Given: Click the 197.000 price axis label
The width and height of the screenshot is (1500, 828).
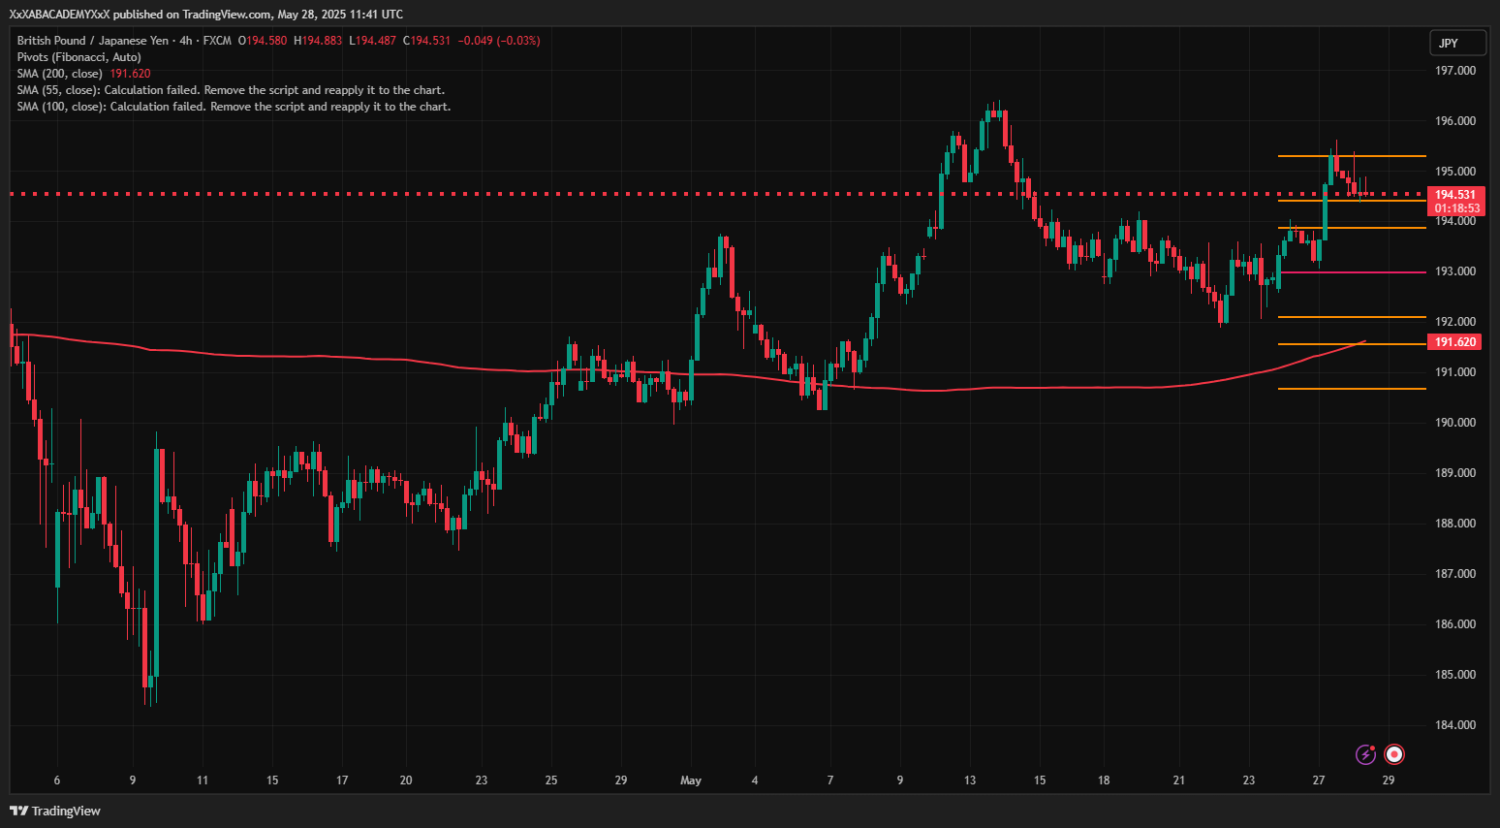Looking at the screenshot, I should tap(1455, 71).
